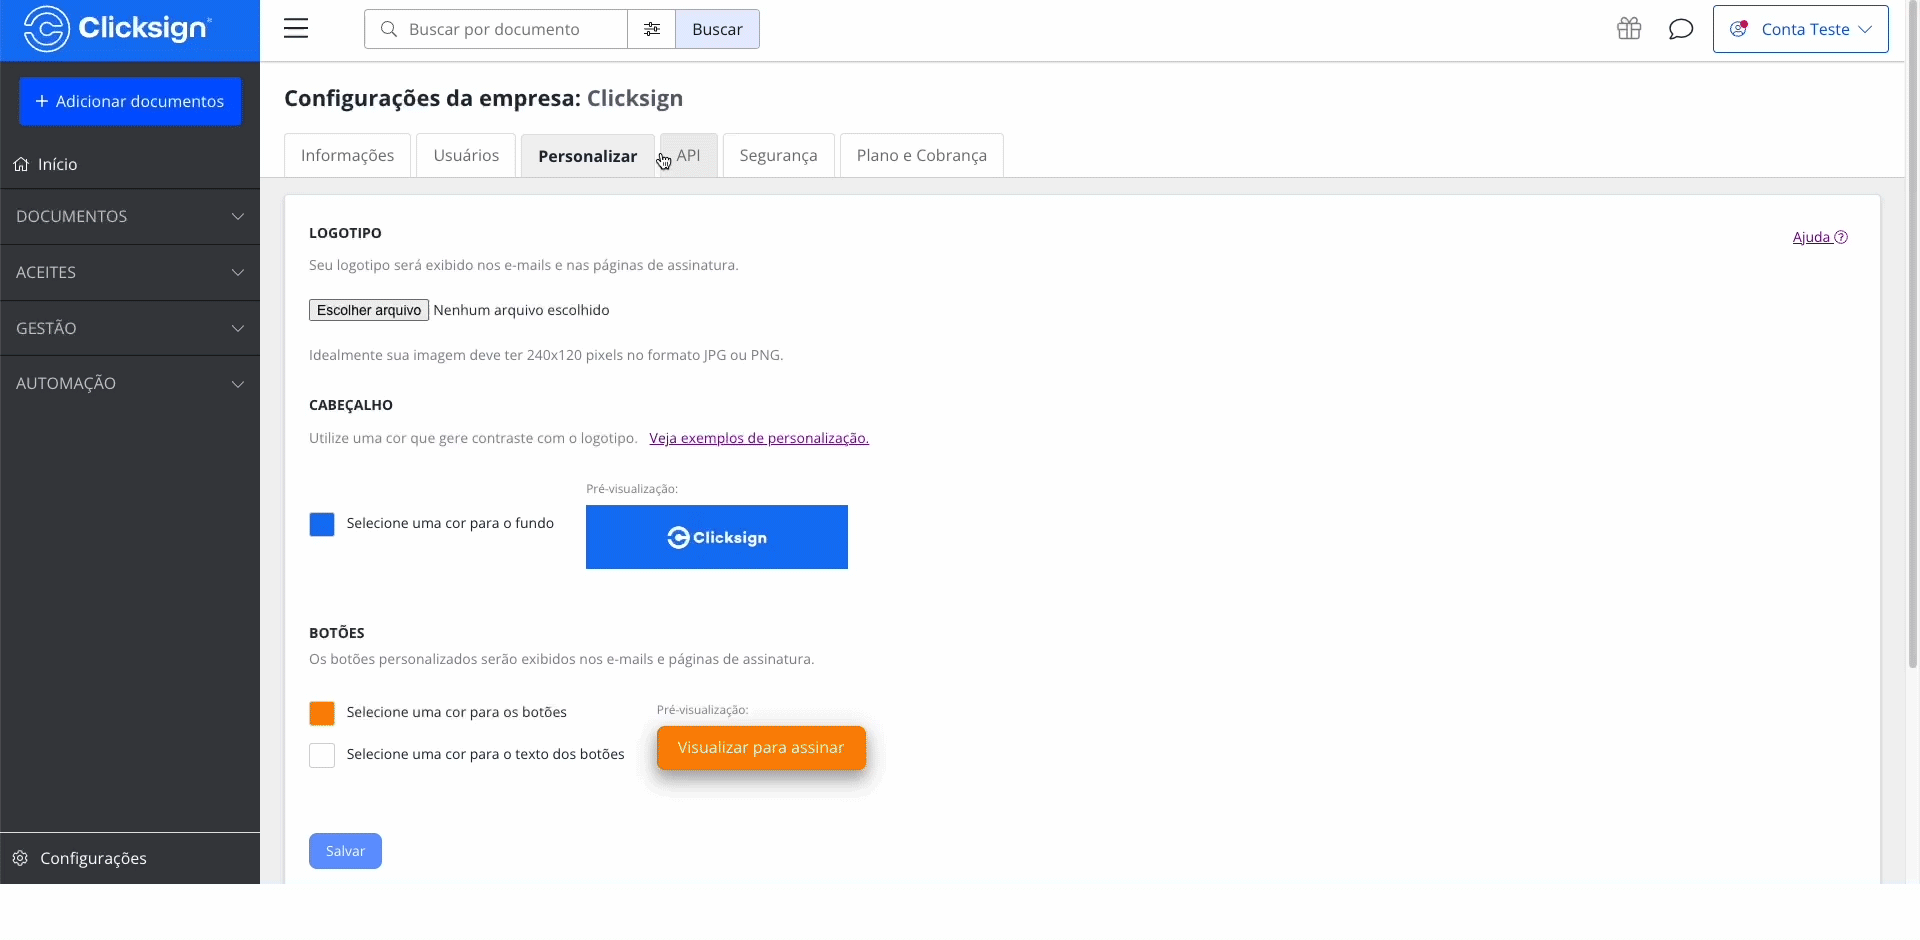Pick the blue header background color swatch
The image size is (1920, 940).
click(322, 524)
